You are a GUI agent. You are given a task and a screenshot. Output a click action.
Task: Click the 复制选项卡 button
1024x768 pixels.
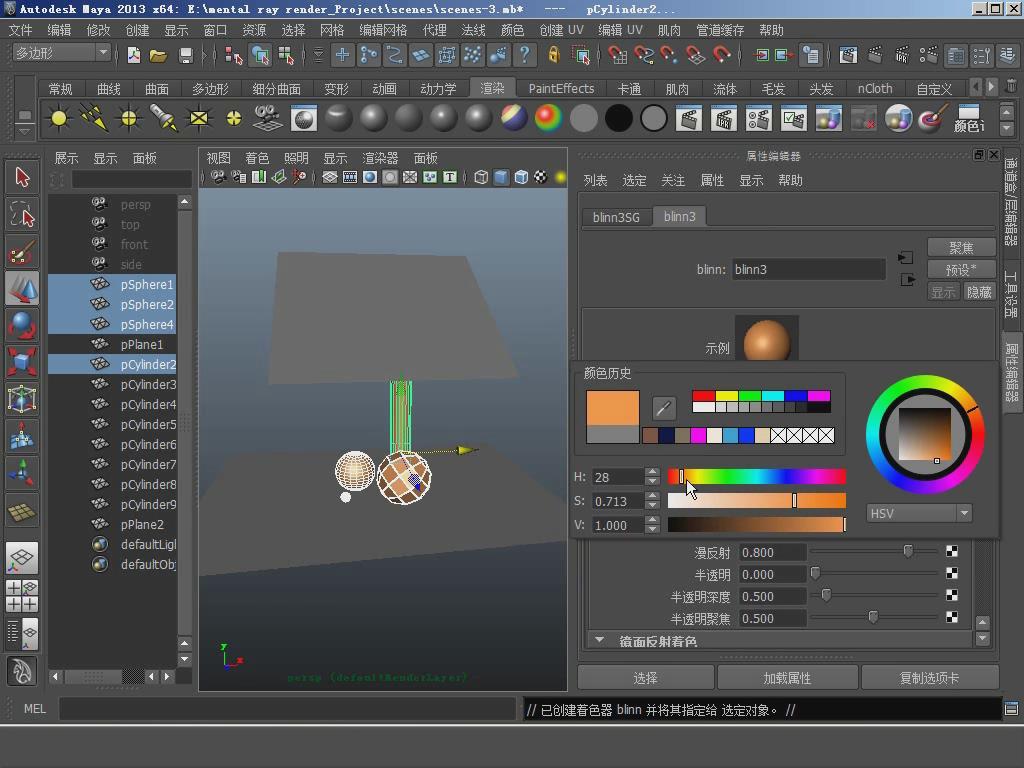tap(929, 678)
